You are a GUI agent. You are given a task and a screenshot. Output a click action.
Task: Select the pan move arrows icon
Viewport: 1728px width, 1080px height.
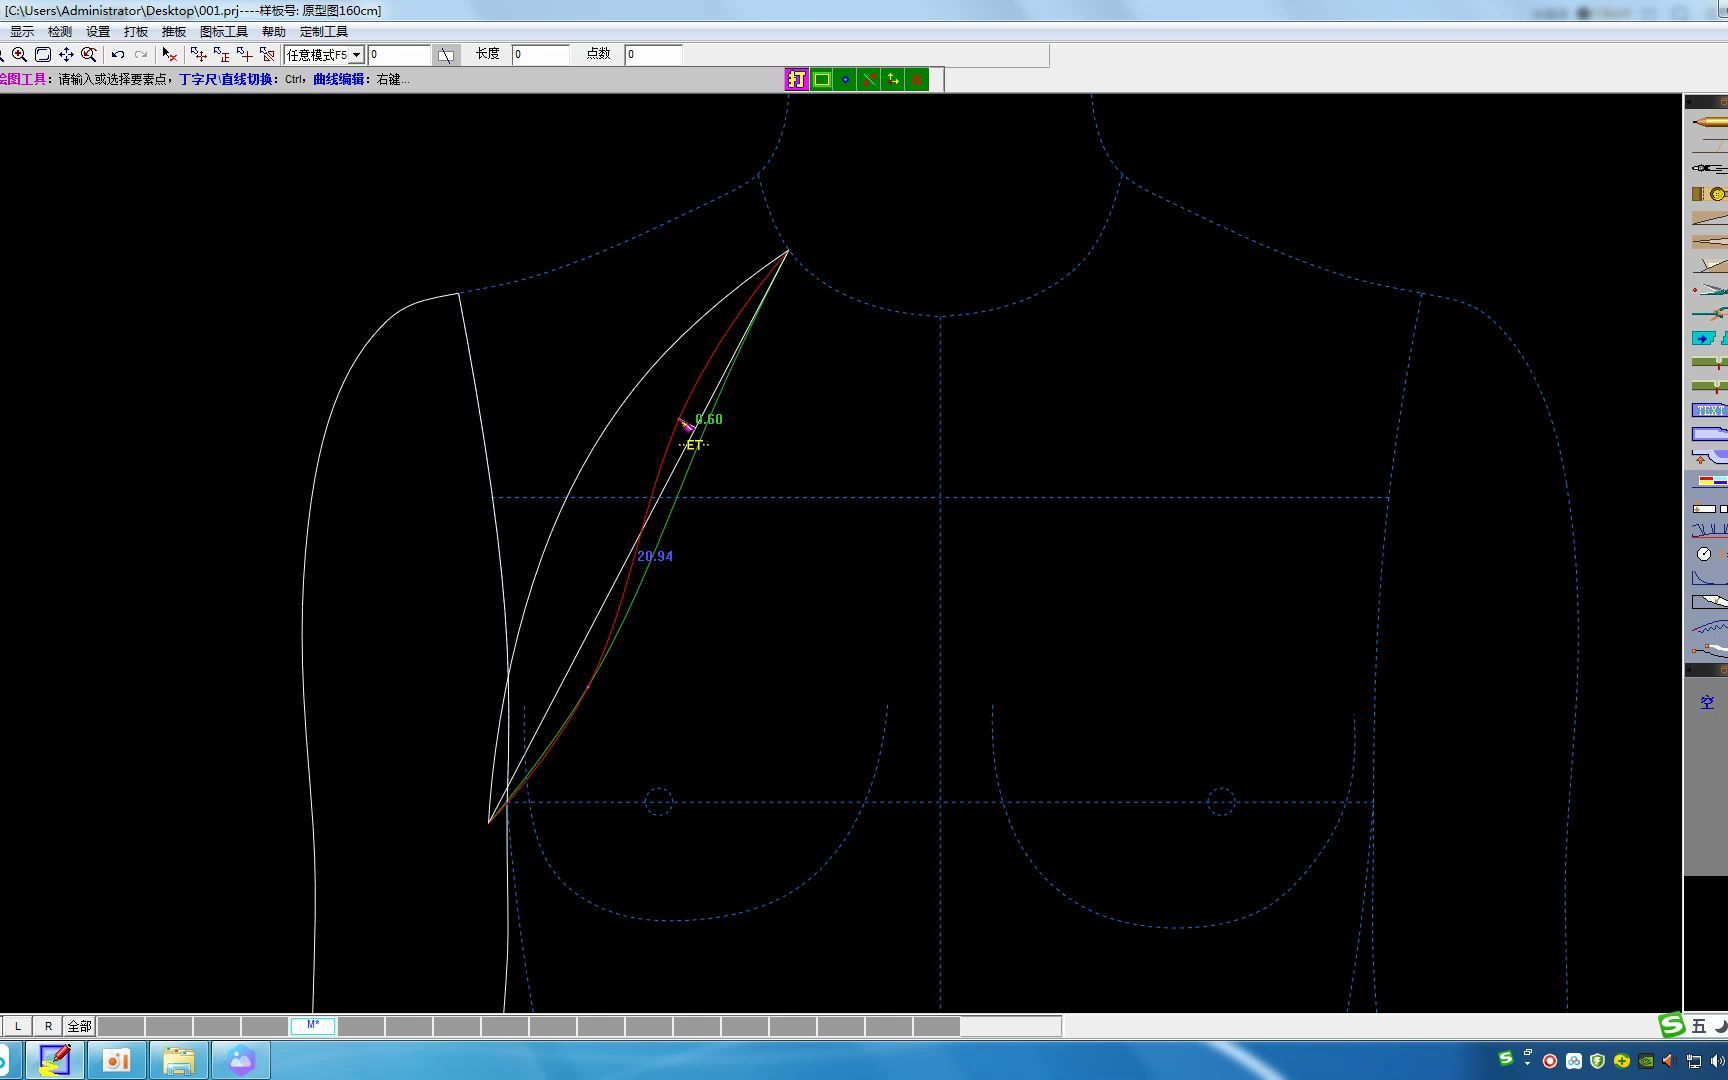click(x=66, y=55)
